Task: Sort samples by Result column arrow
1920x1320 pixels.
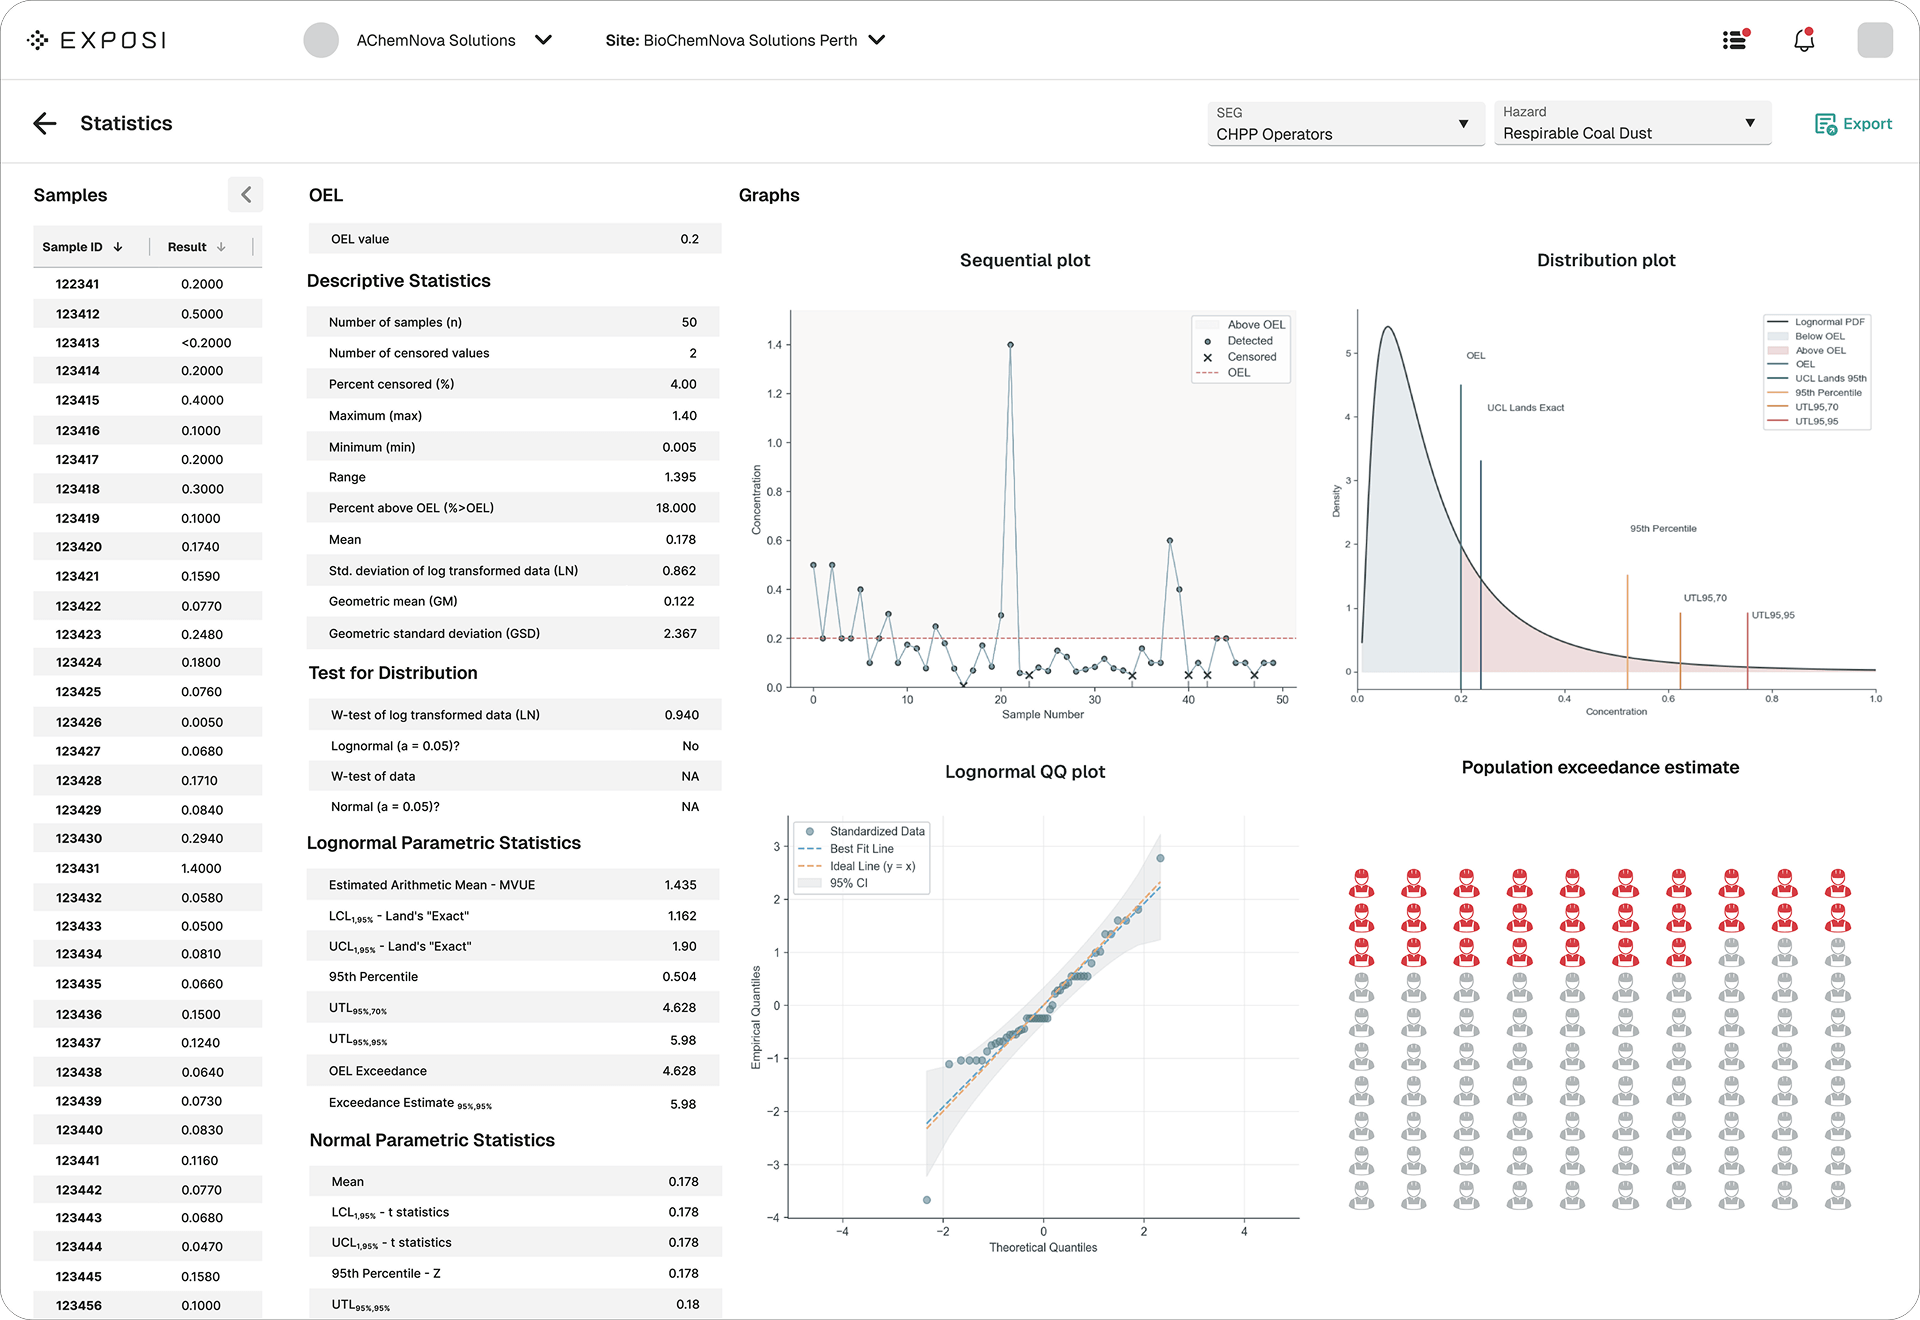Action: point(221,247)
